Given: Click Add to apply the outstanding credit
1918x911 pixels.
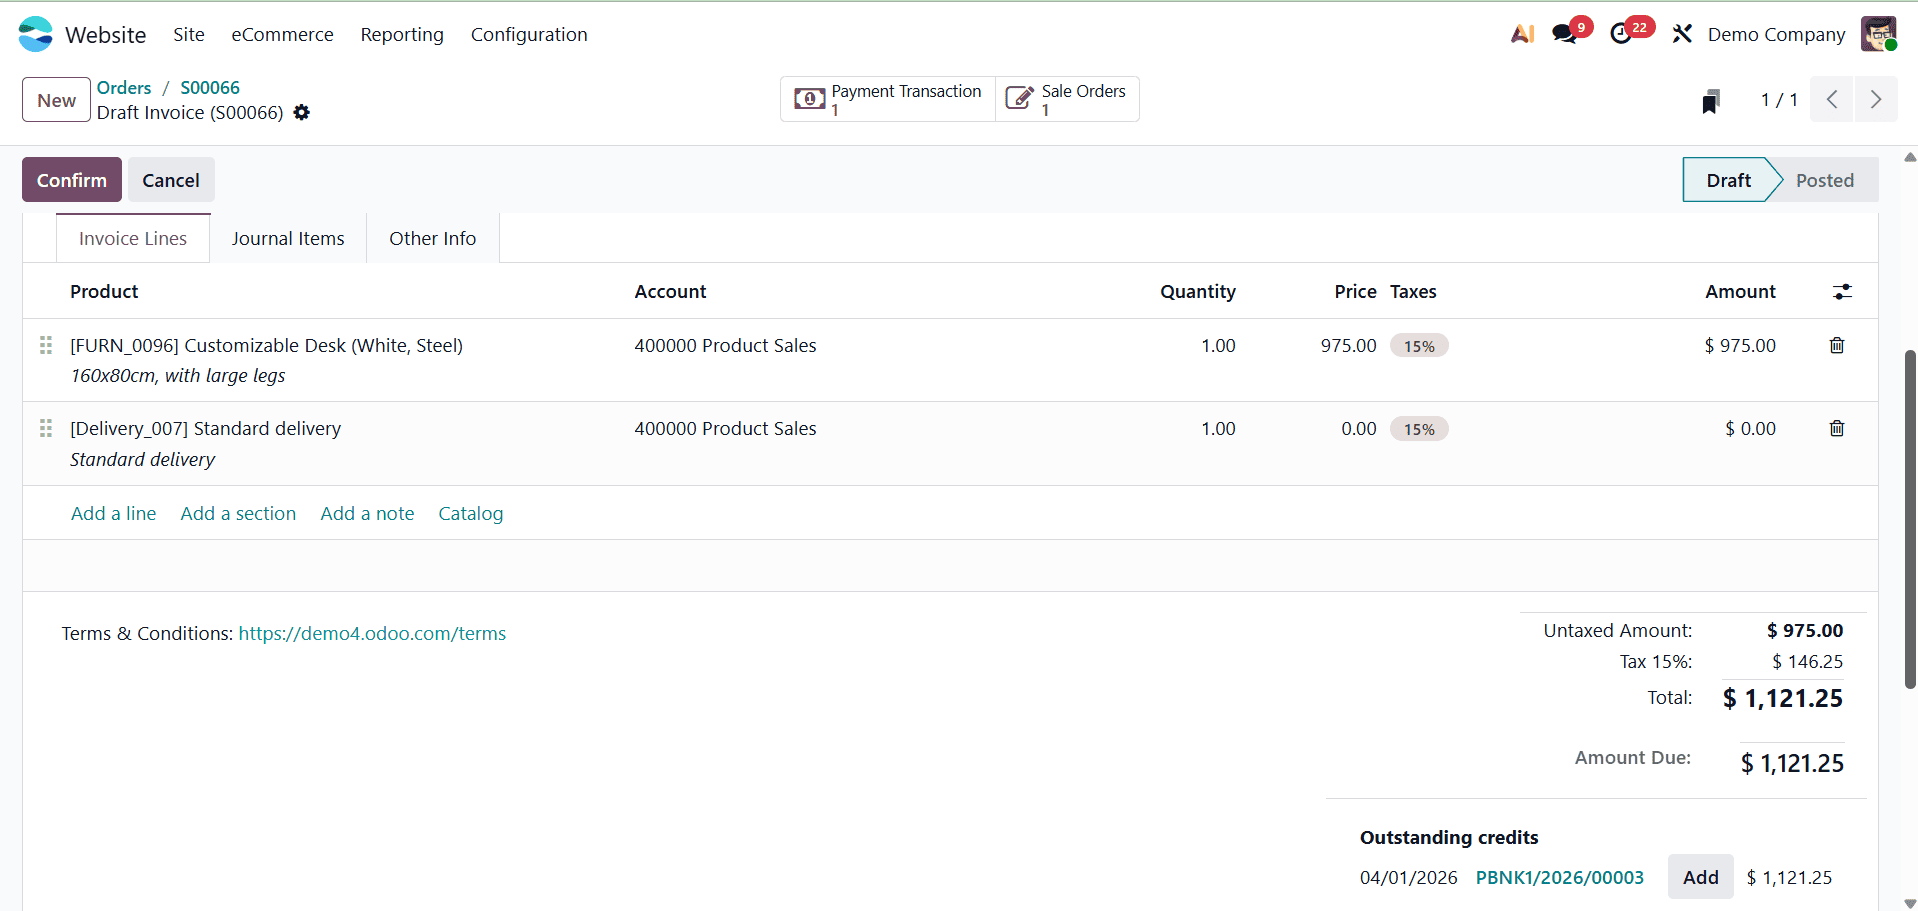Looking at the screenshot, I should pos(1699,877).
